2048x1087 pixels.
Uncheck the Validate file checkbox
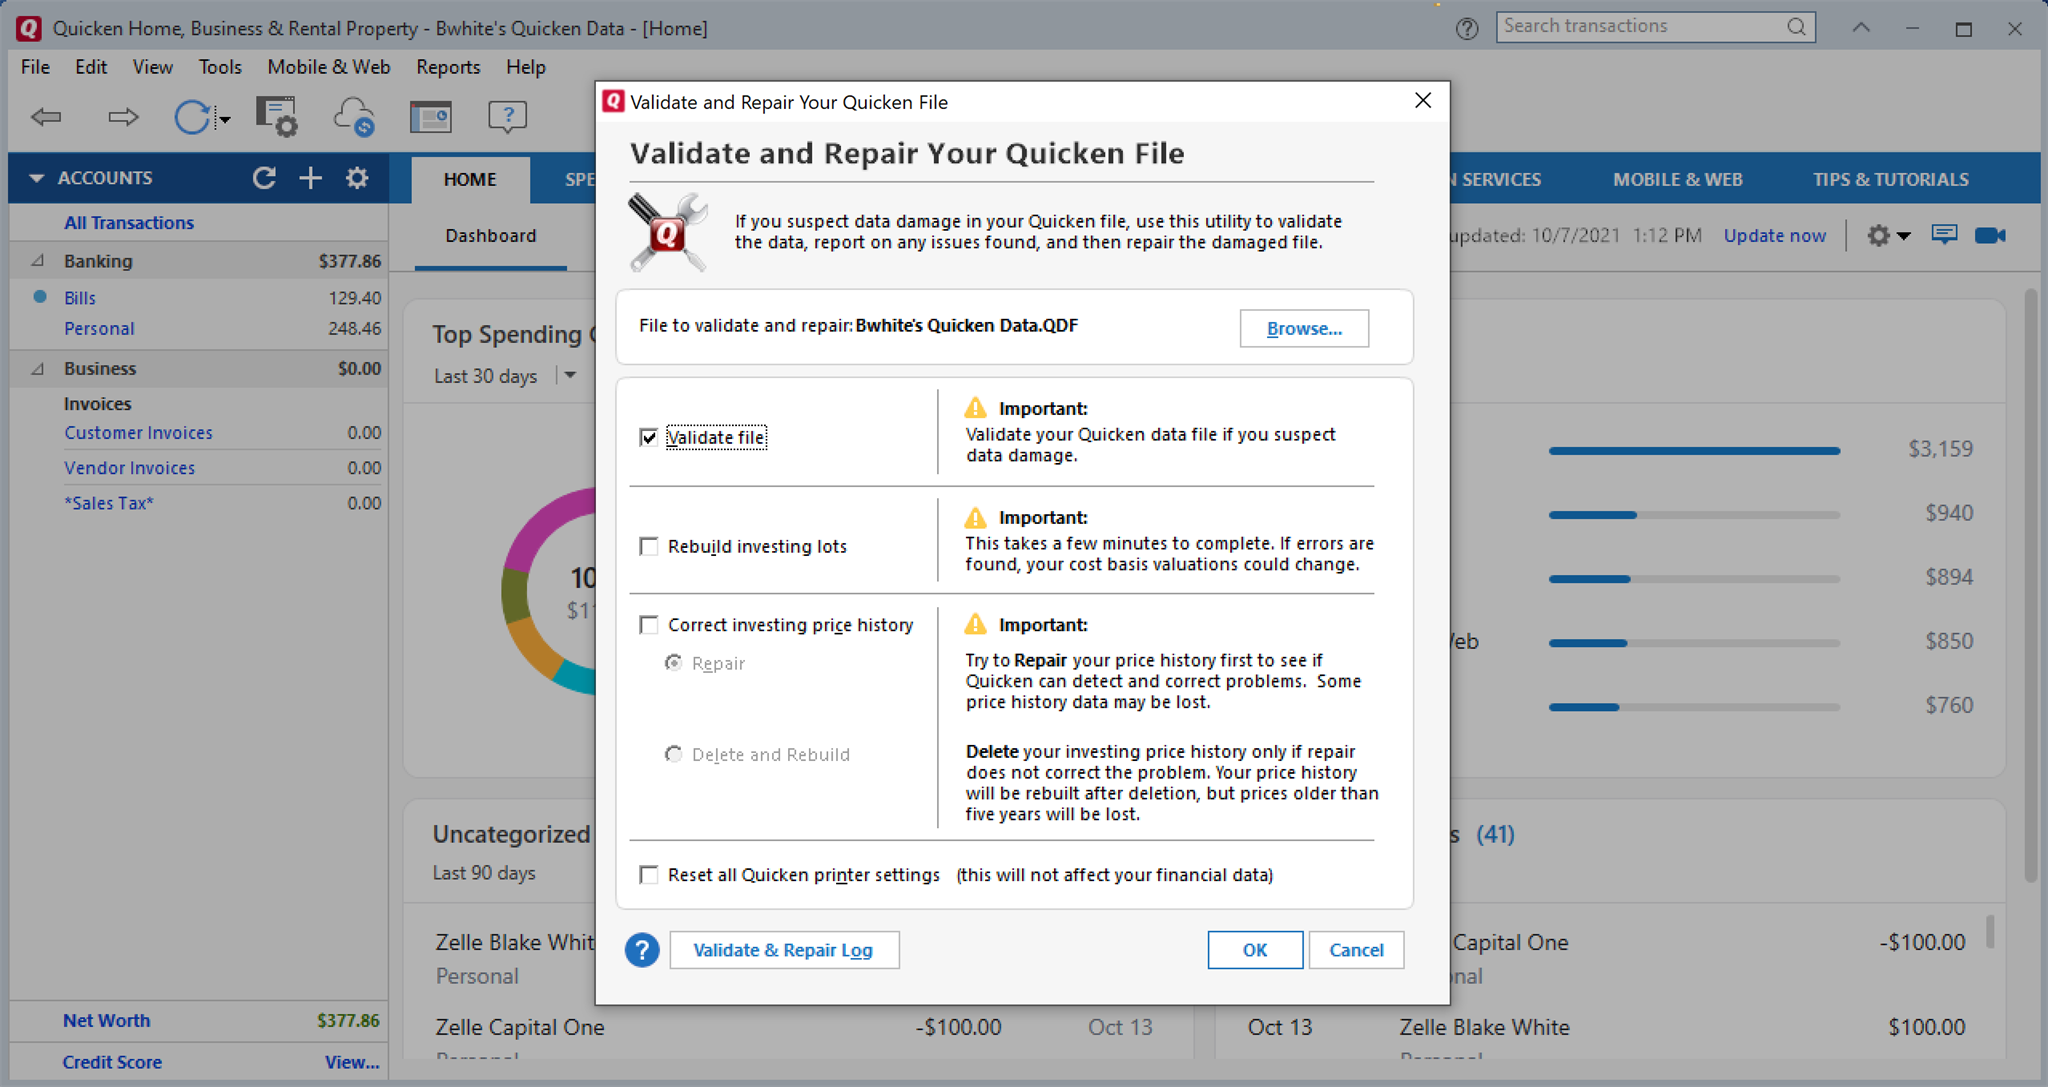649,437
